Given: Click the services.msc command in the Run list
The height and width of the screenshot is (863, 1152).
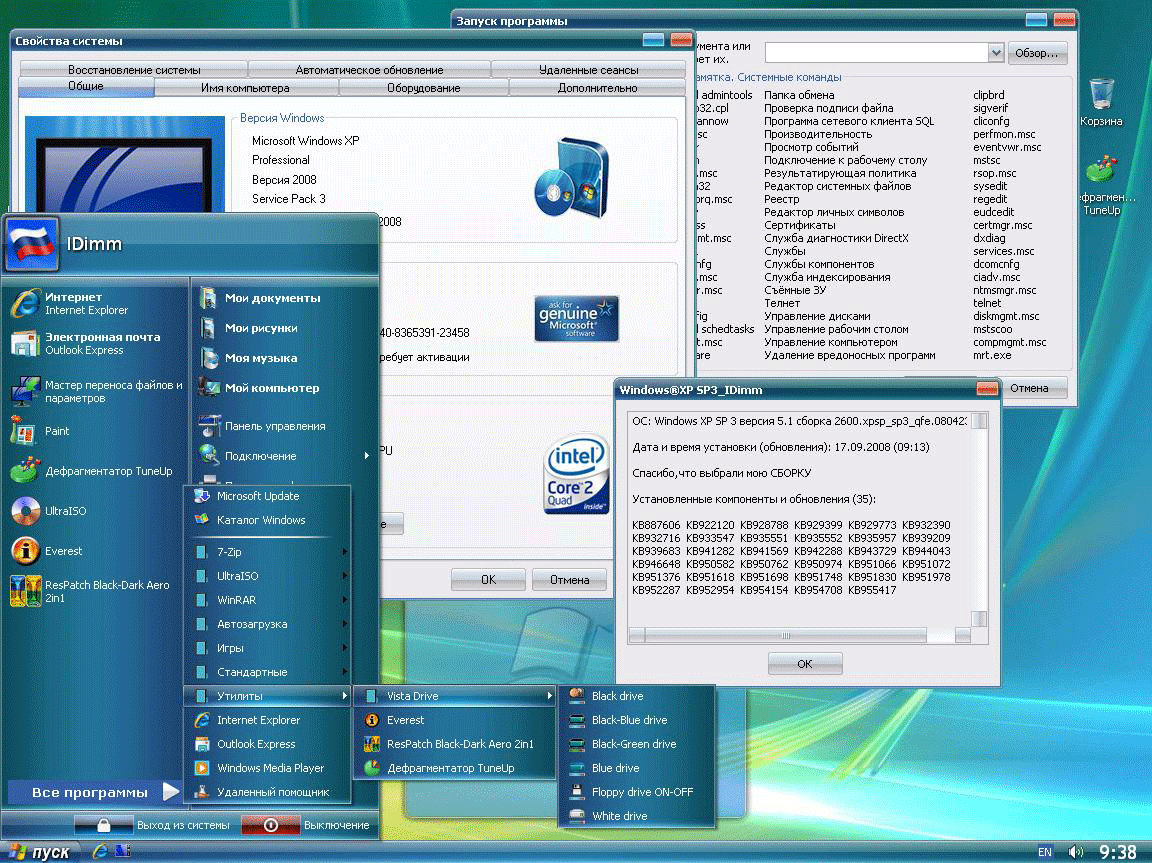Looking at the screenshot, I should coord(1004,251).
